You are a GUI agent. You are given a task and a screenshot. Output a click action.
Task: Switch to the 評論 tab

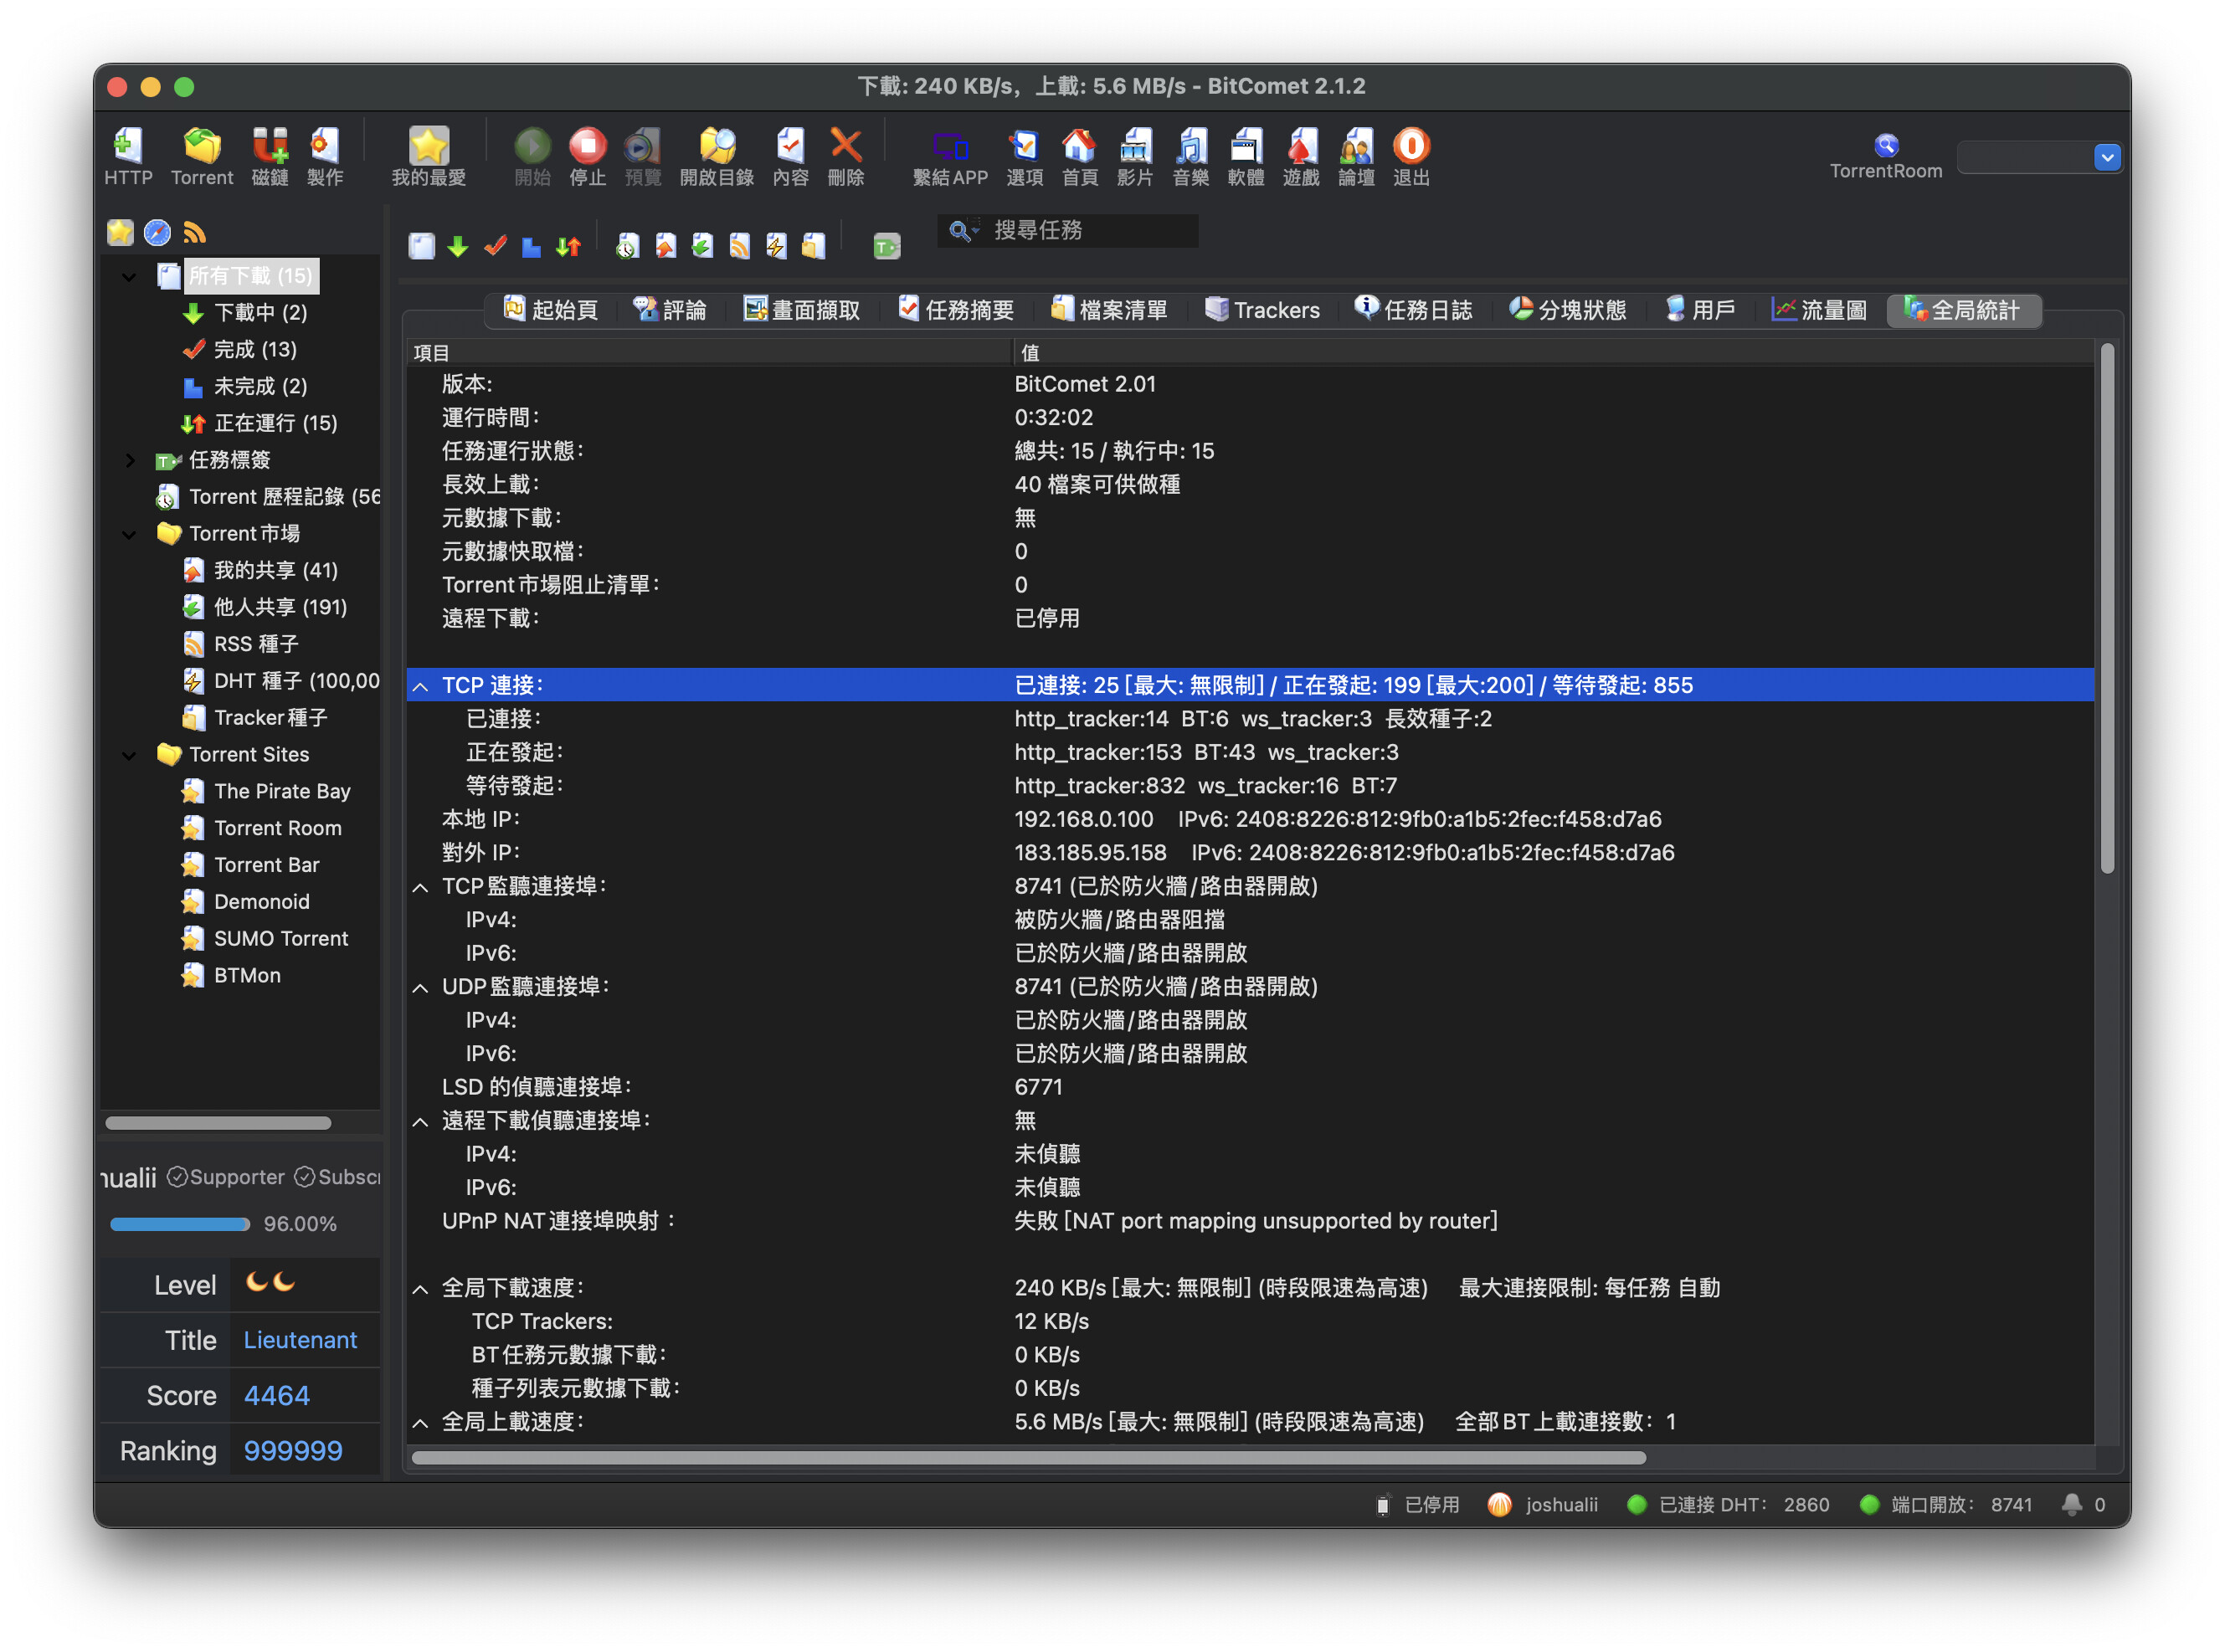point(670,310)
